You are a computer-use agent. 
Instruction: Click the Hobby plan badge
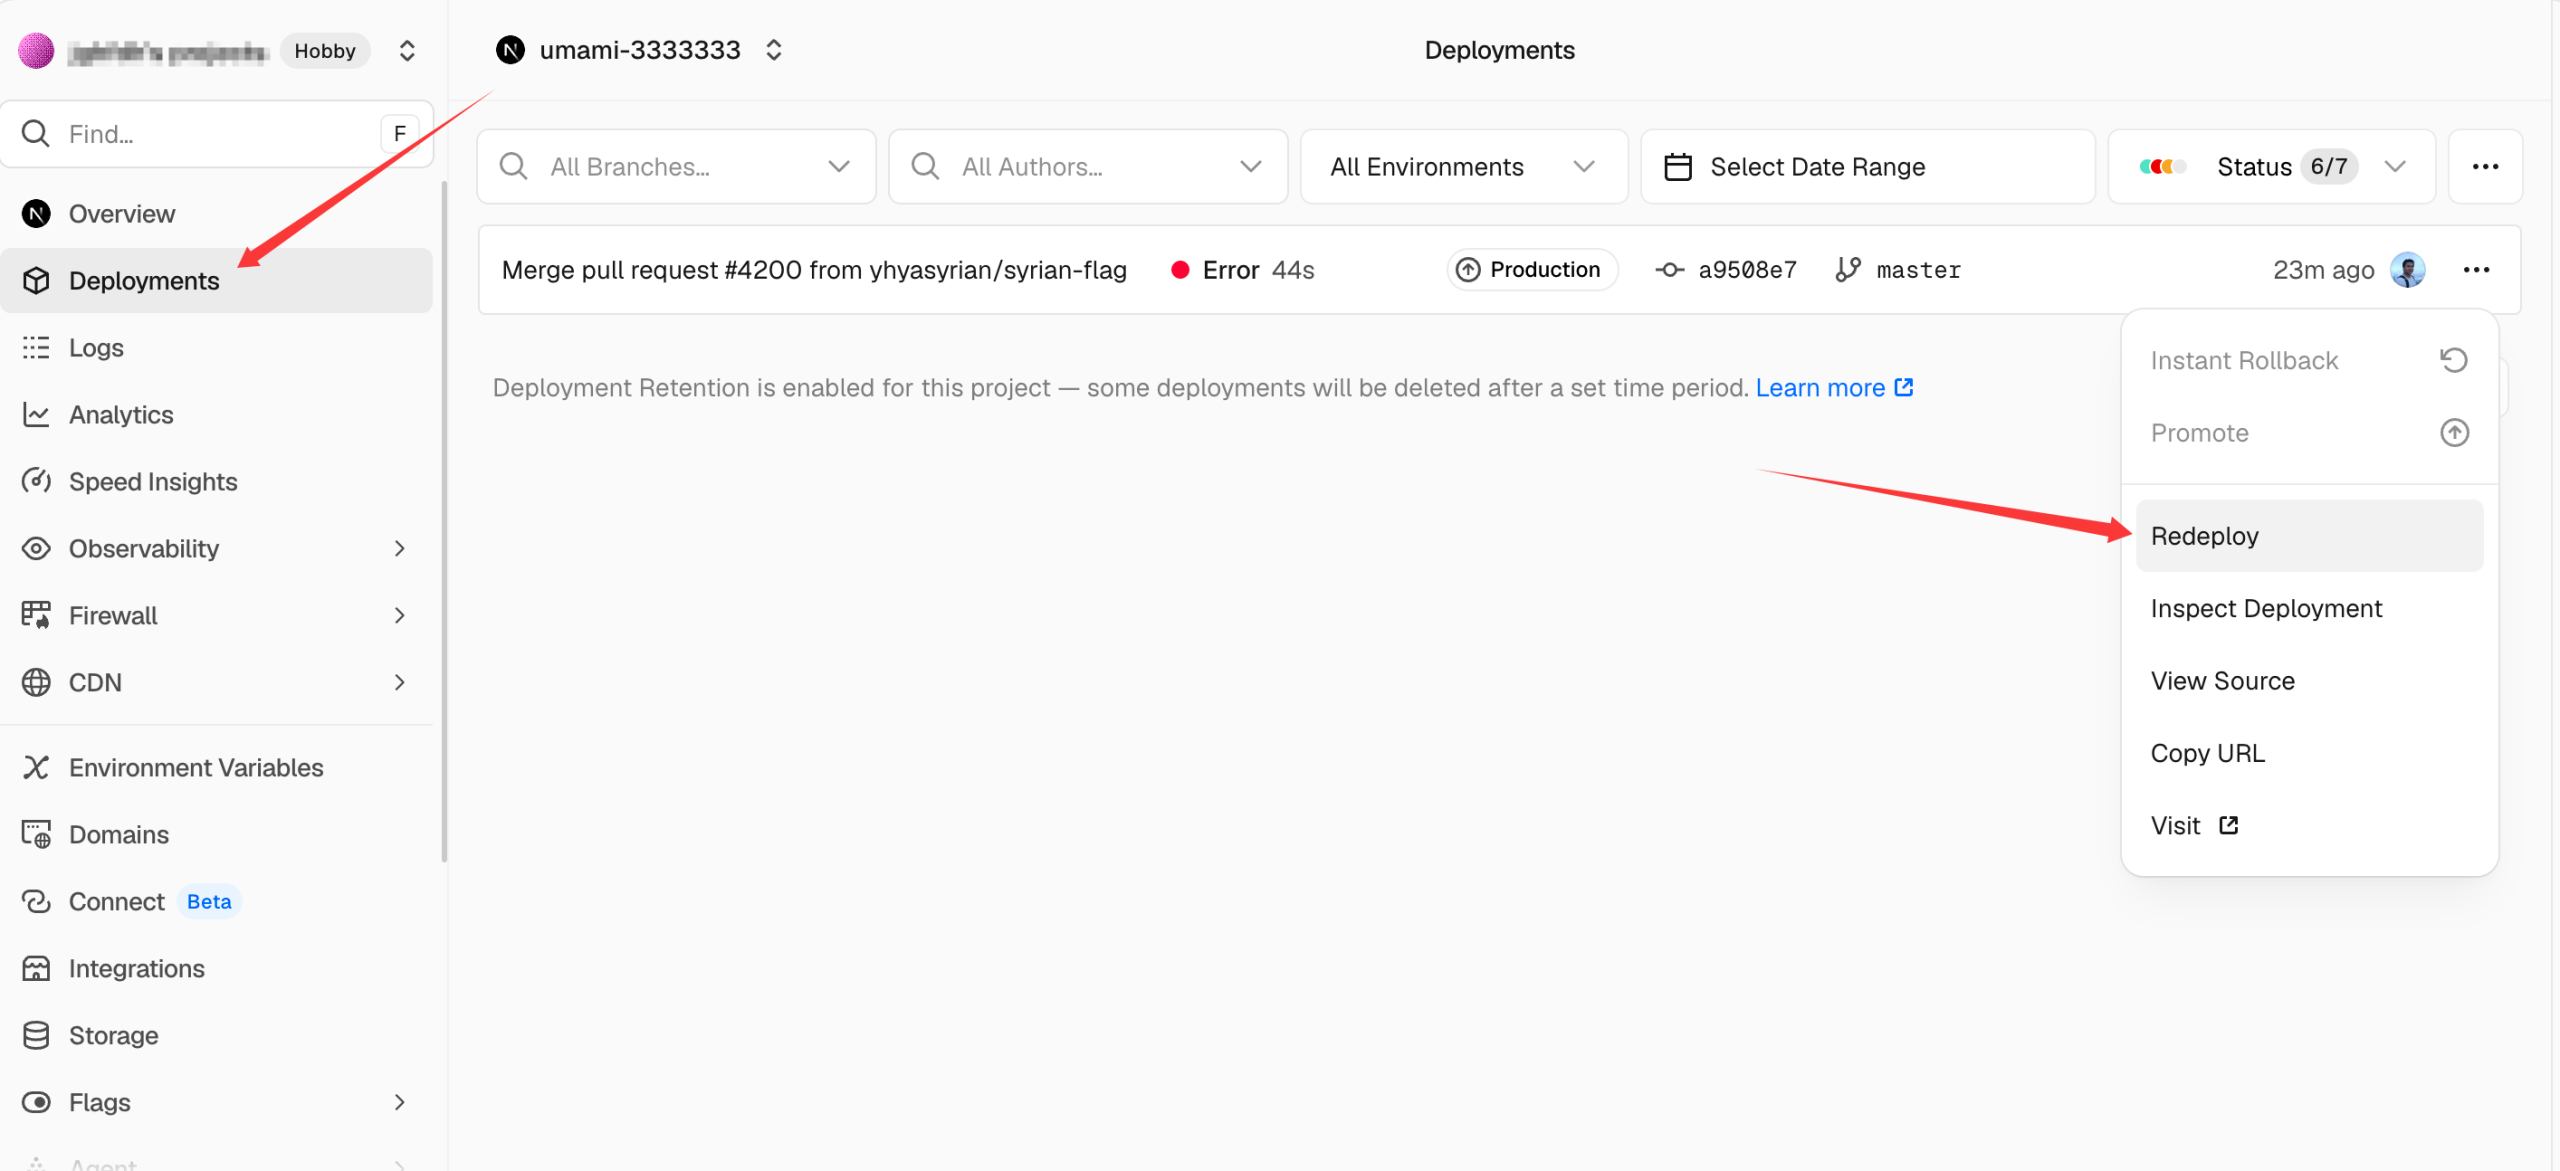(x=325, y=51)
